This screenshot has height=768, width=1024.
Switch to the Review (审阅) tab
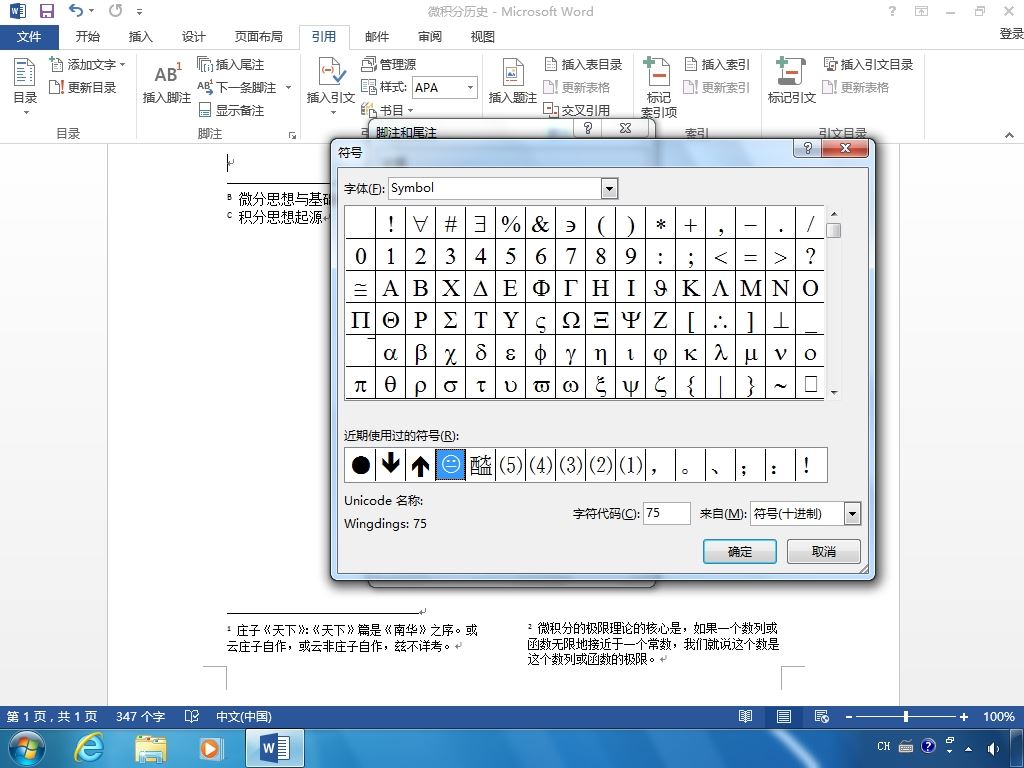coord(430,37)
